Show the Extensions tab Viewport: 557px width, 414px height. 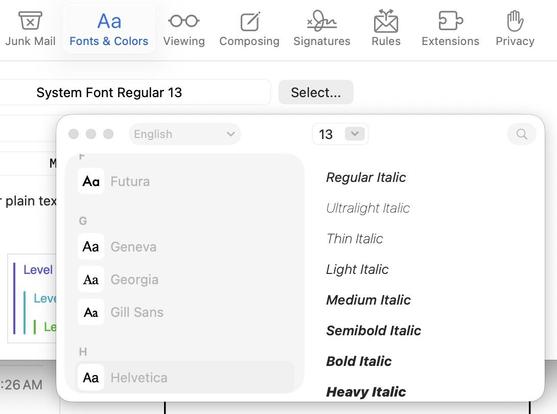coord(450,29)
